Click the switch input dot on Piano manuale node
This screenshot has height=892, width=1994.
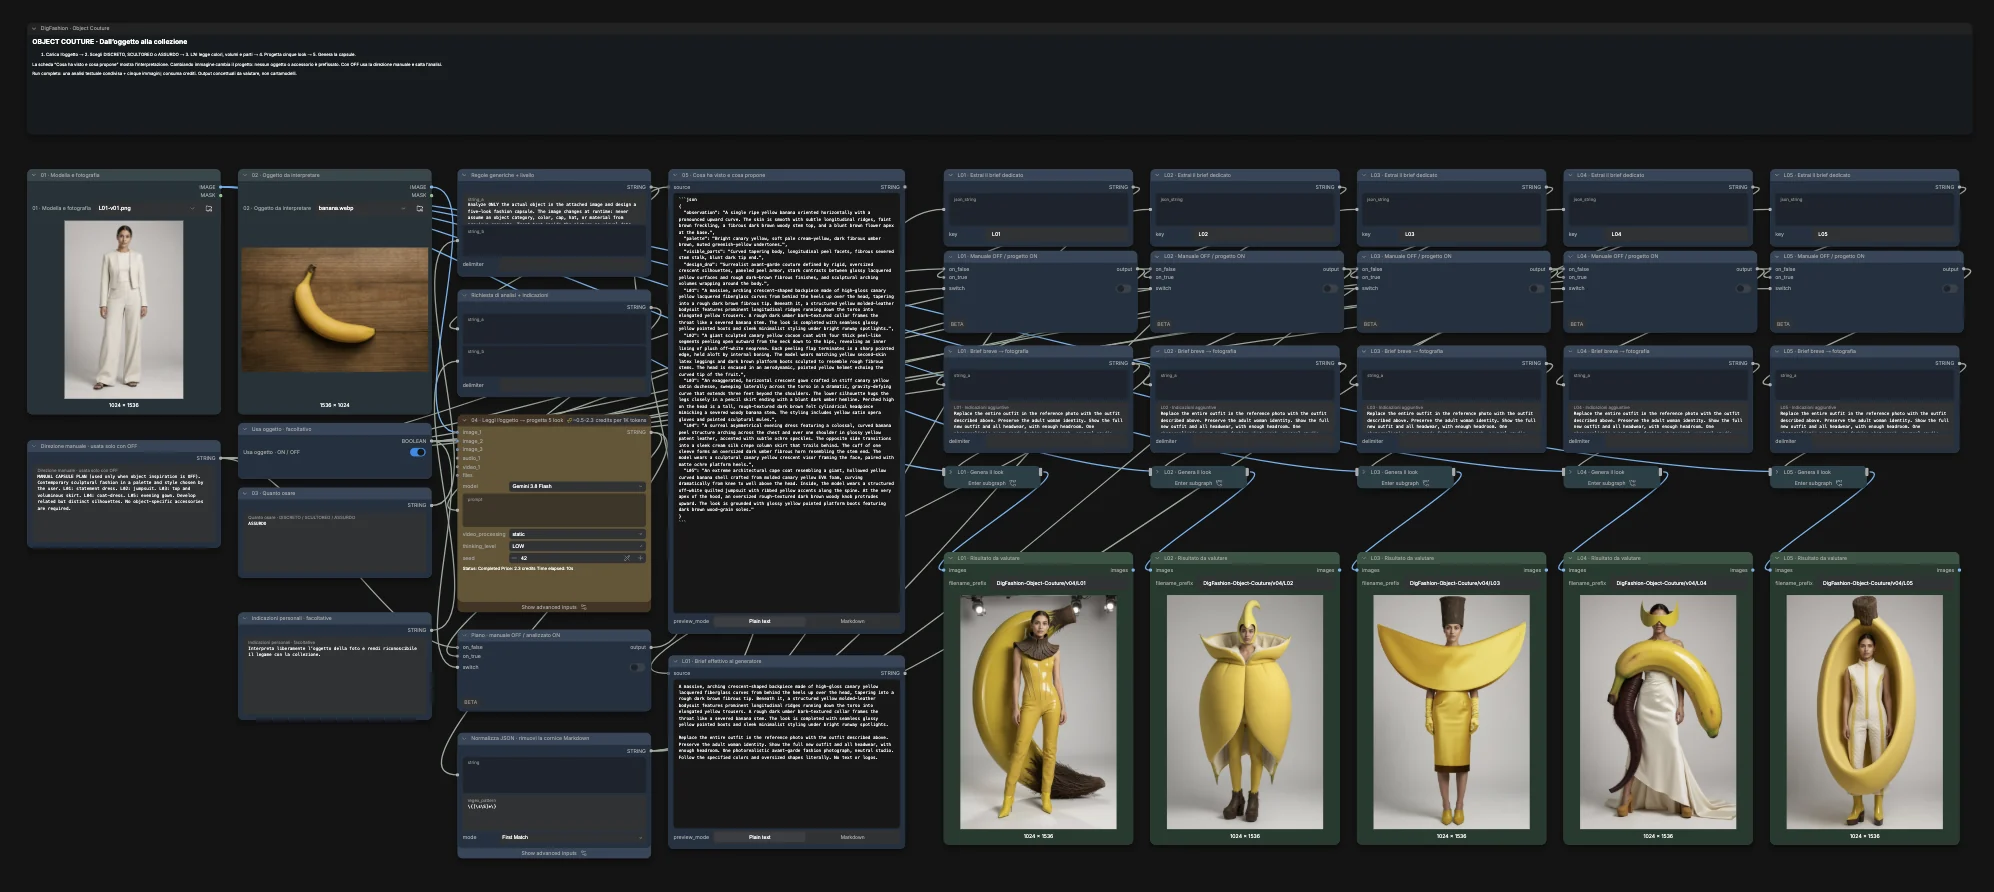point(459,667)
